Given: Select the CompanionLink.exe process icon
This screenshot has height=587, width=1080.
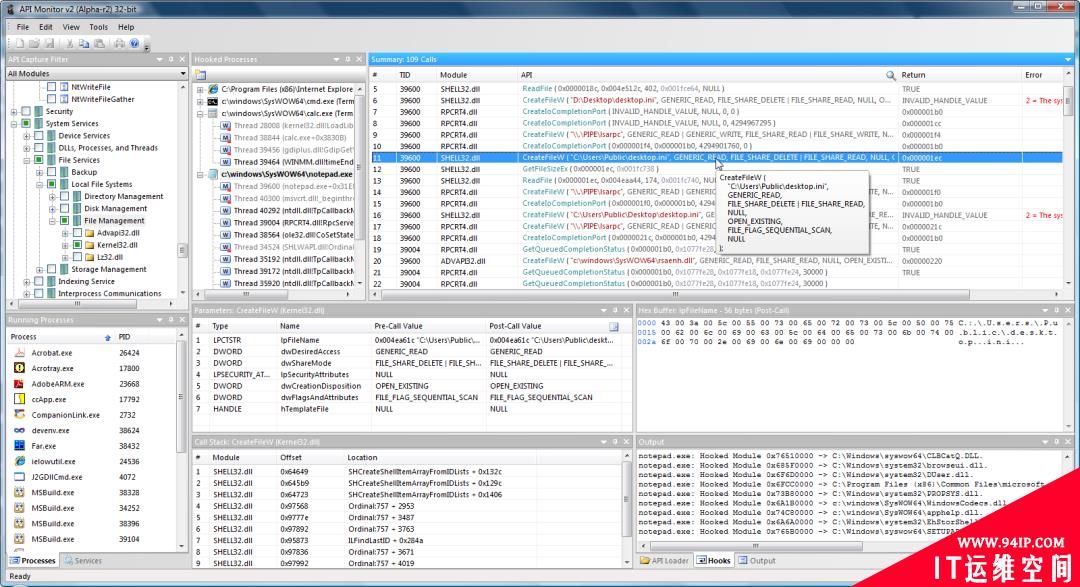Looking at the screenshot, I should pos(19,415).
